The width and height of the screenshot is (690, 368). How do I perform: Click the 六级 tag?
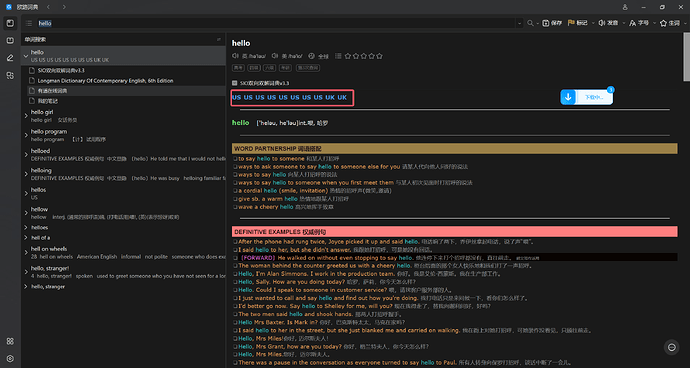[x=269, y=68]
